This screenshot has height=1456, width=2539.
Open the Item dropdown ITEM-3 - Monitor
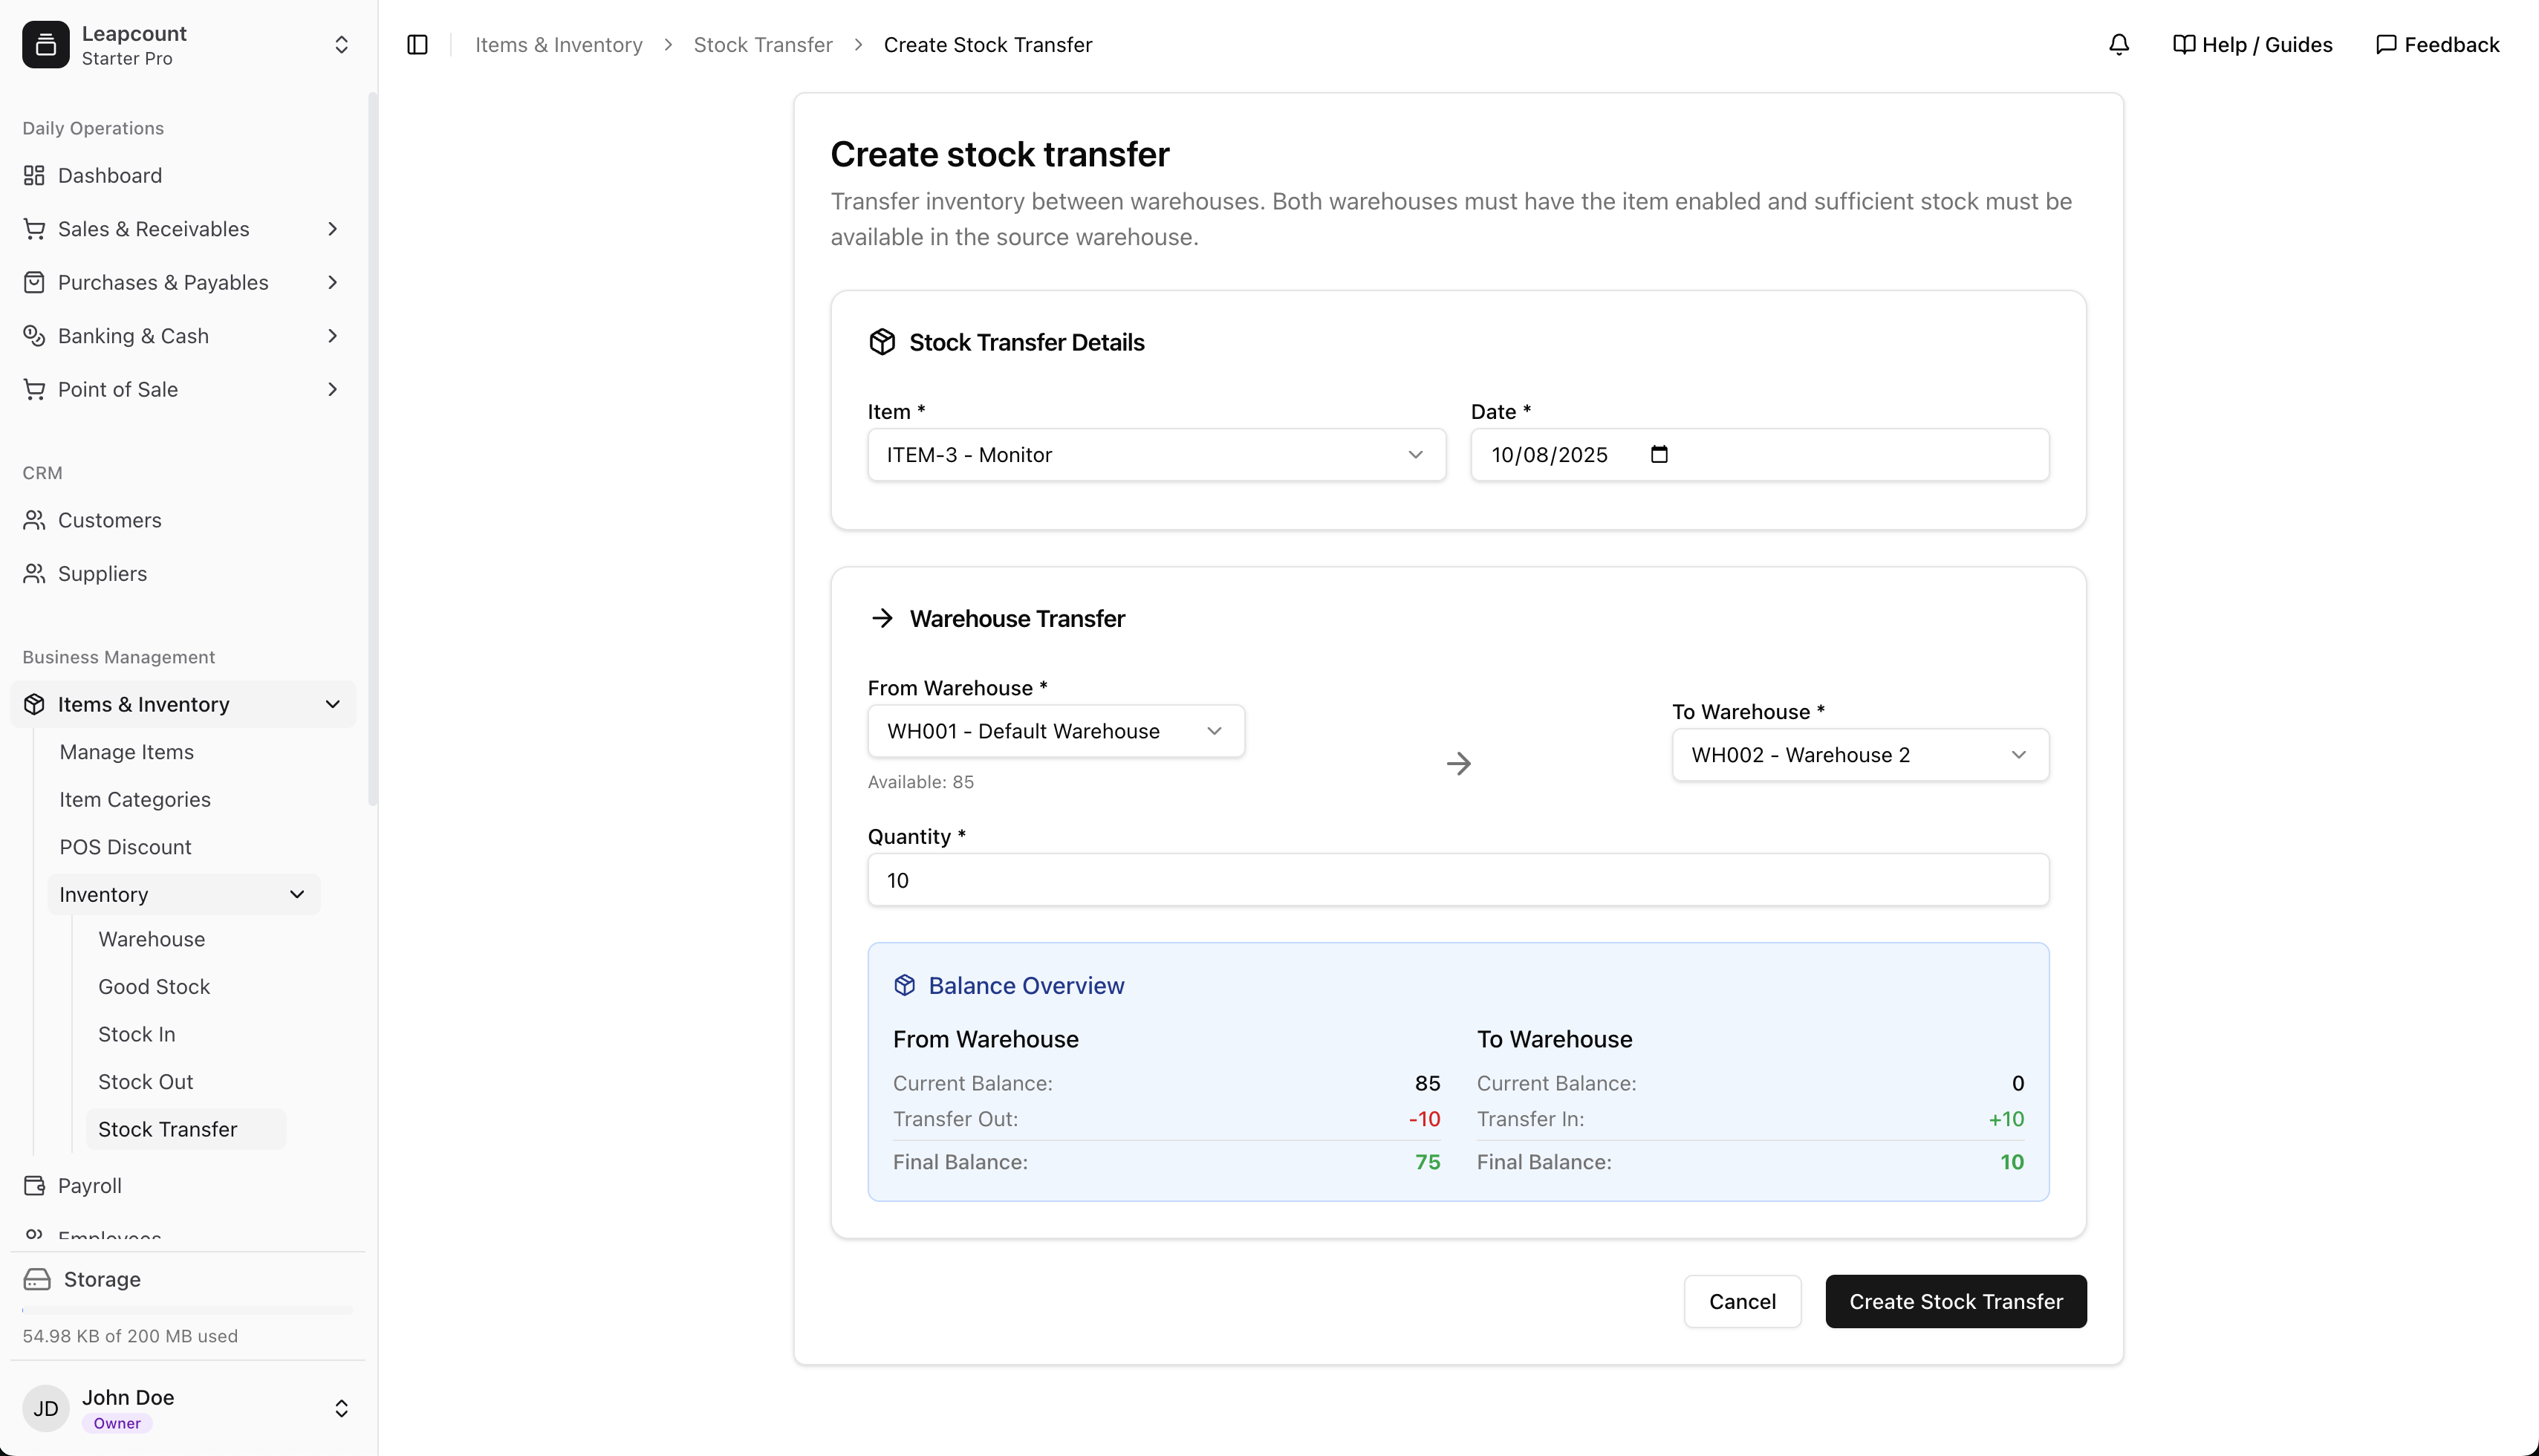click(x=1156, y=455)
